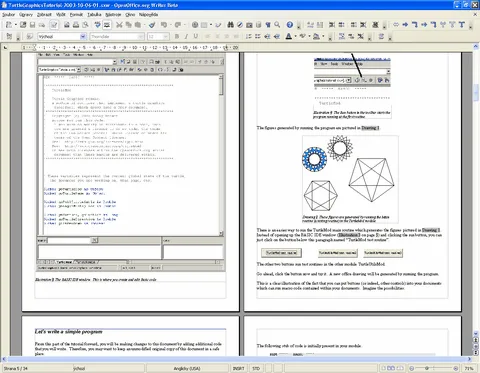Click middle TurtleSubMod test routine button
The width and height of the screenshot is (480, 373).
click(337, 253)
